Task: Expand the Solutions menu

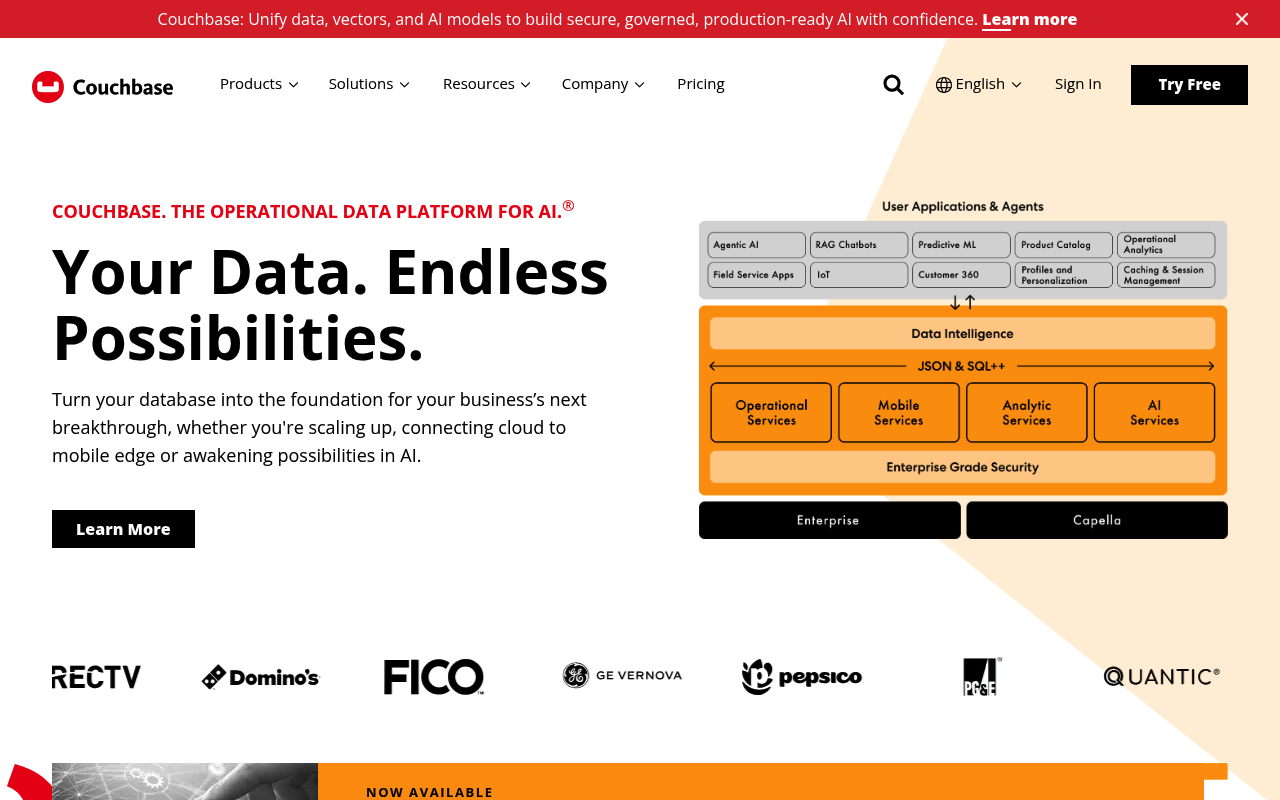Action: [369, 84]
